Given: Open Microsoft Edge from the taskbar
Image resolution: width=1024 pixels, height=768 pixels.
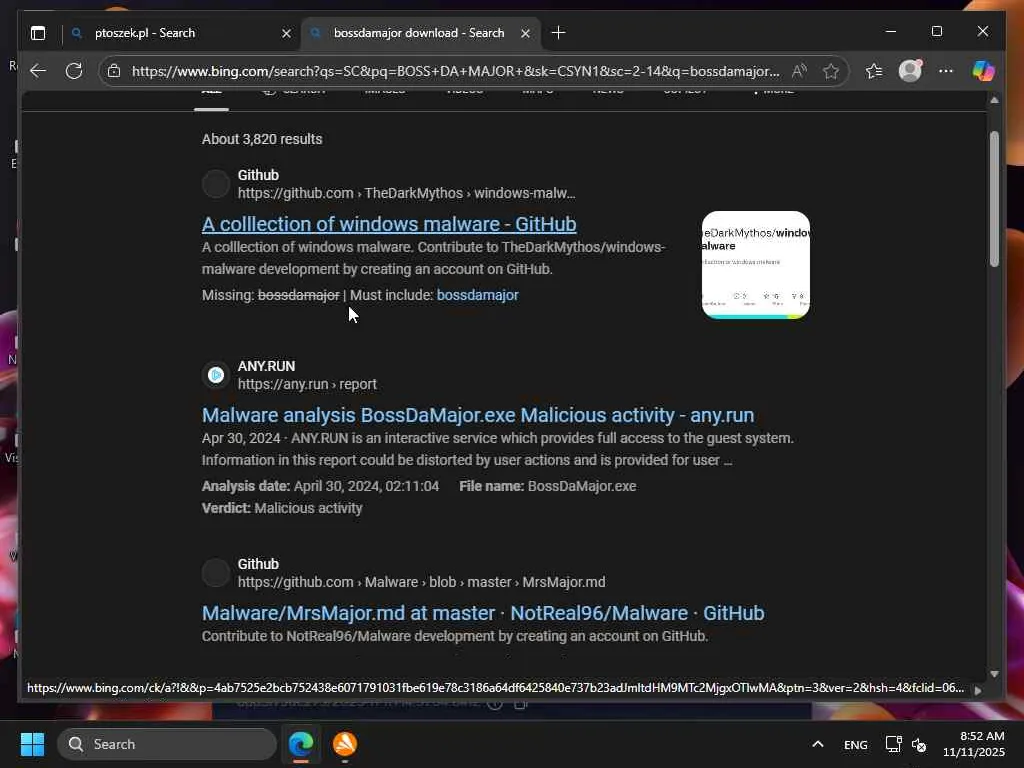Looking at the screenshot, I should click(301, 744).
